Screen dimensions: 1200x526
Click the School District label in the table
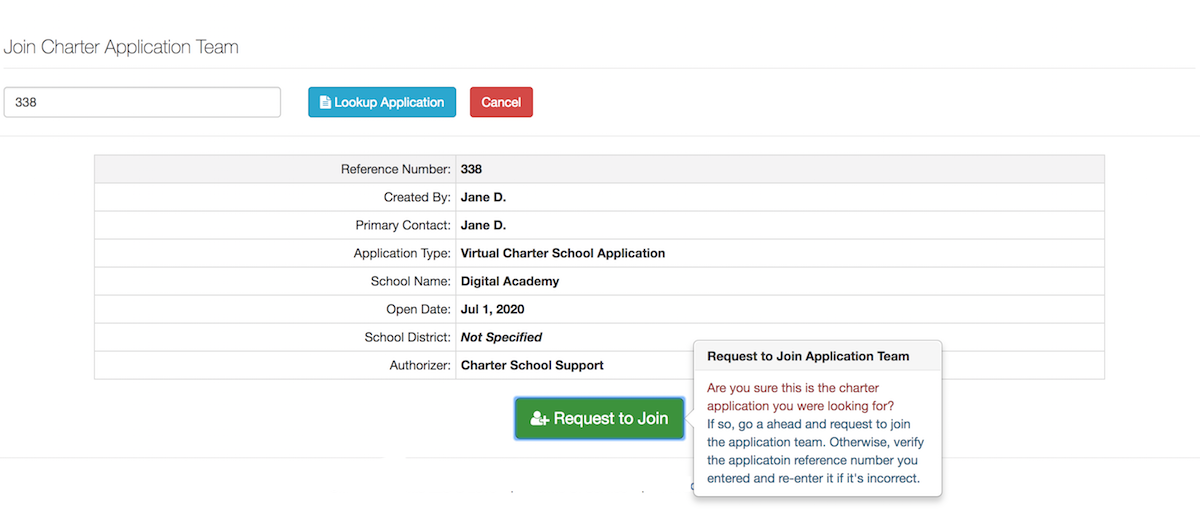pyautogui.click(x=408, y=337)
